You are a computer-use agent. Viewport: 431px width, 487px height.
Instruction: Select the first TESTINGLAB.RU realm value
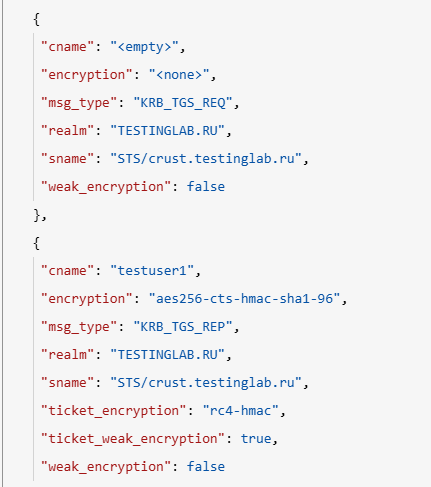167,131
